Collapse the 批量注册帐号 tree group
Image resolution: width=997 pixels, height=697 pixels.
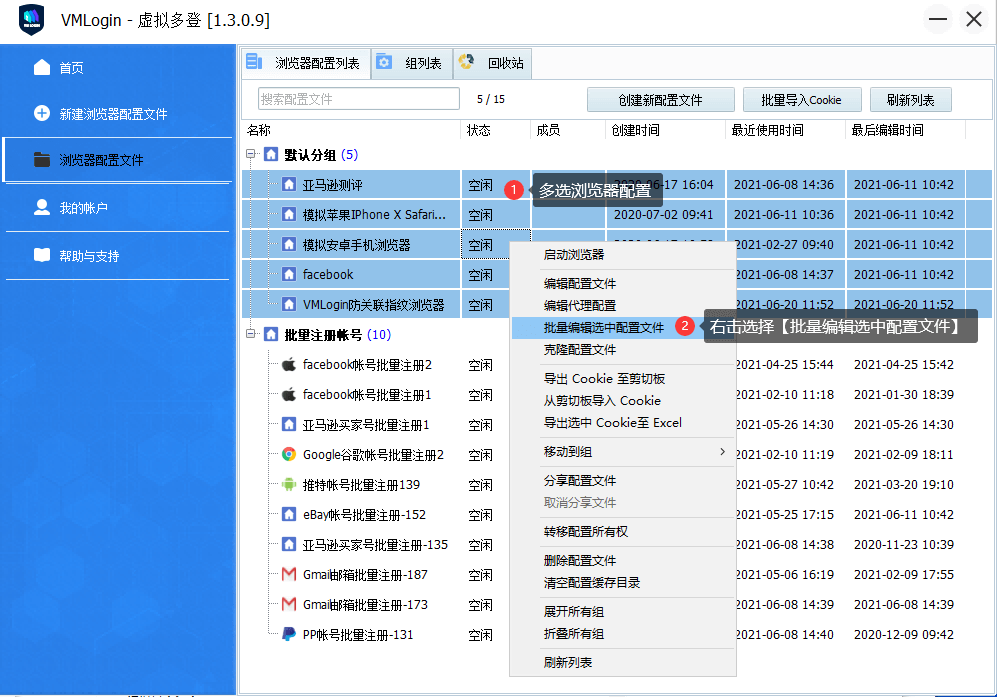[x=251, y=334]
